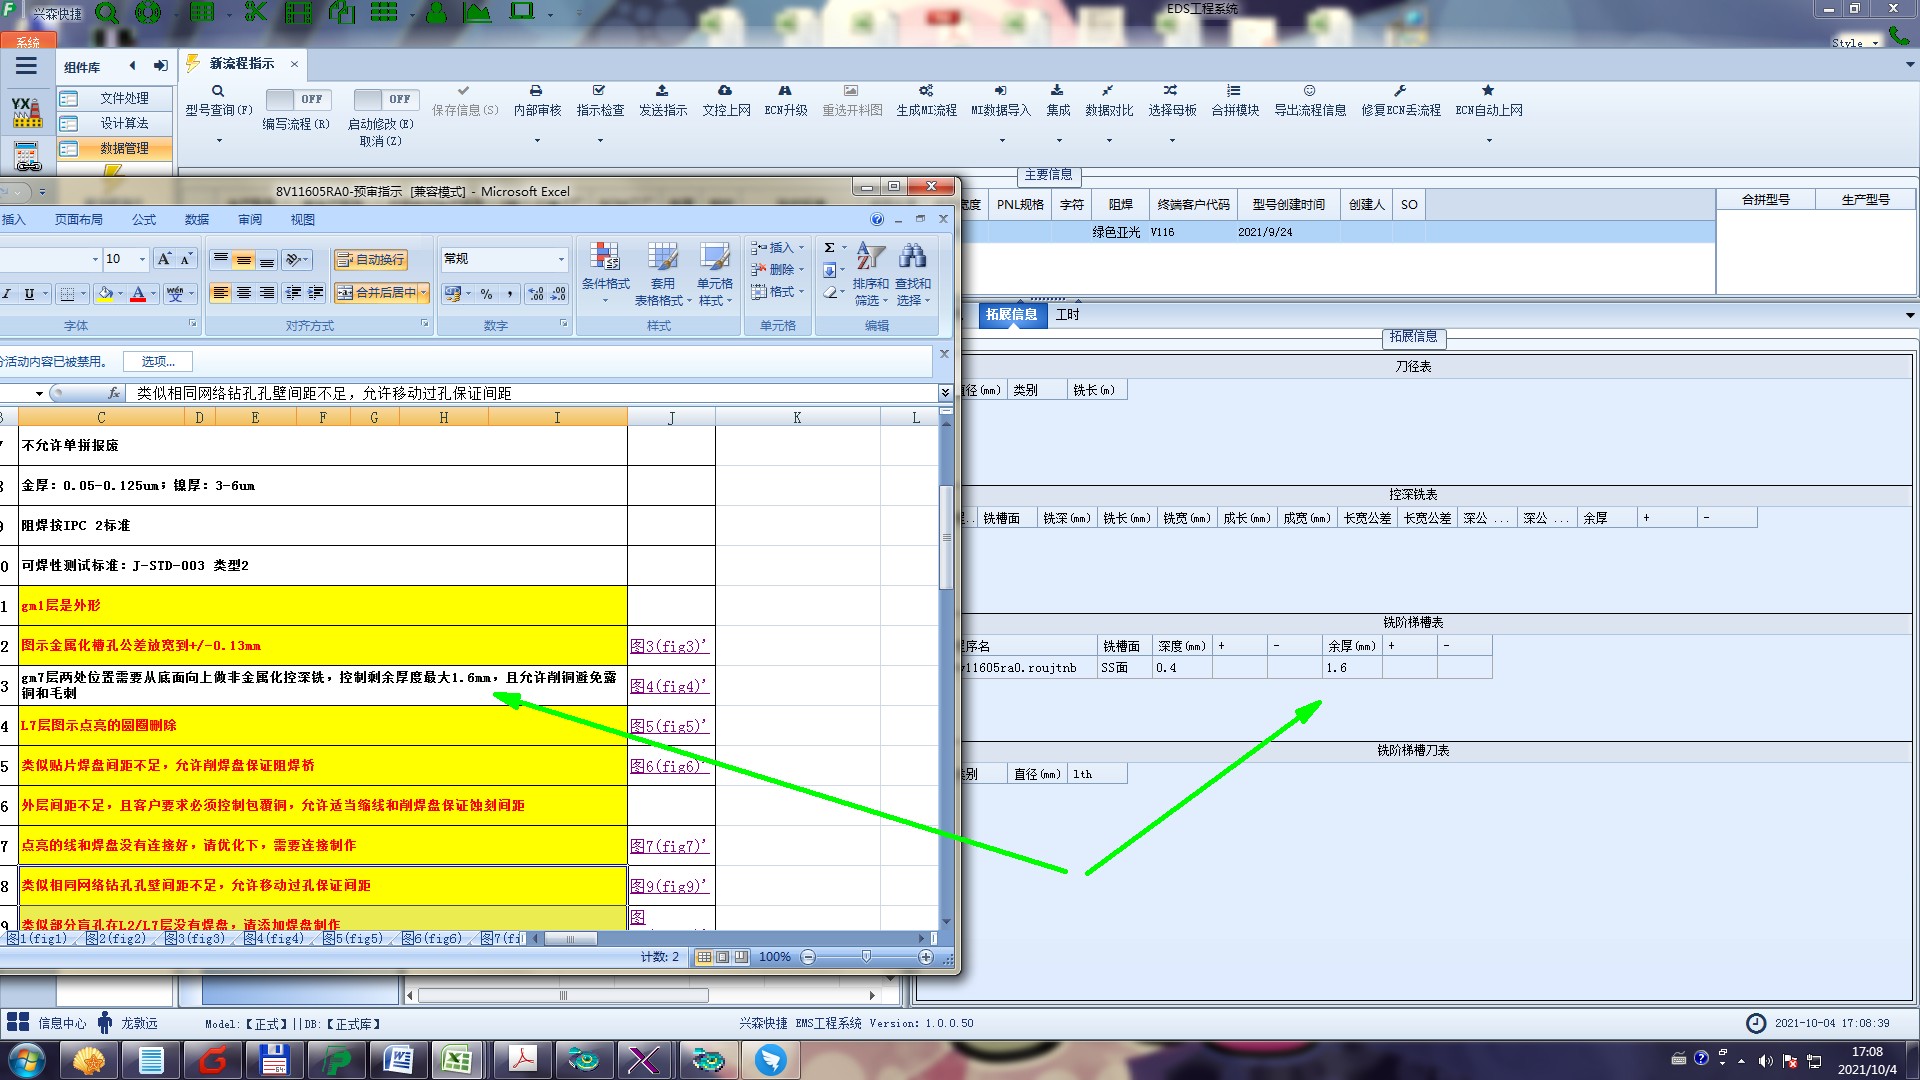Click Excel fill color paint bucket swatch
The width and height of the screenshot is (1920, 1080).
point(104,294)
